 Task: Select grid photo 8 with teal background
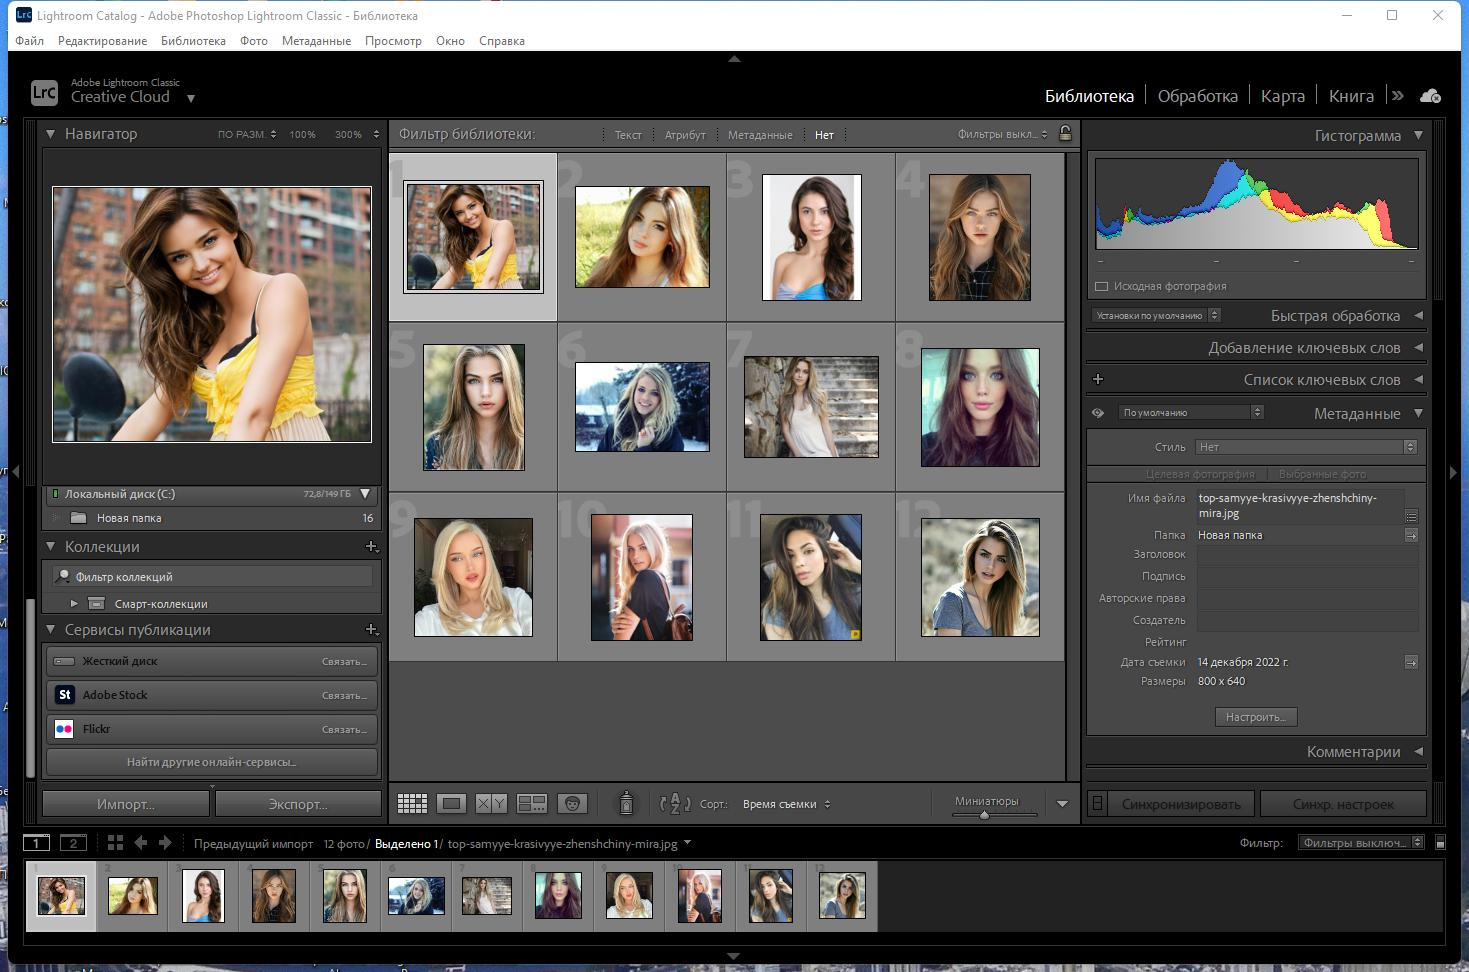[980, 407]
